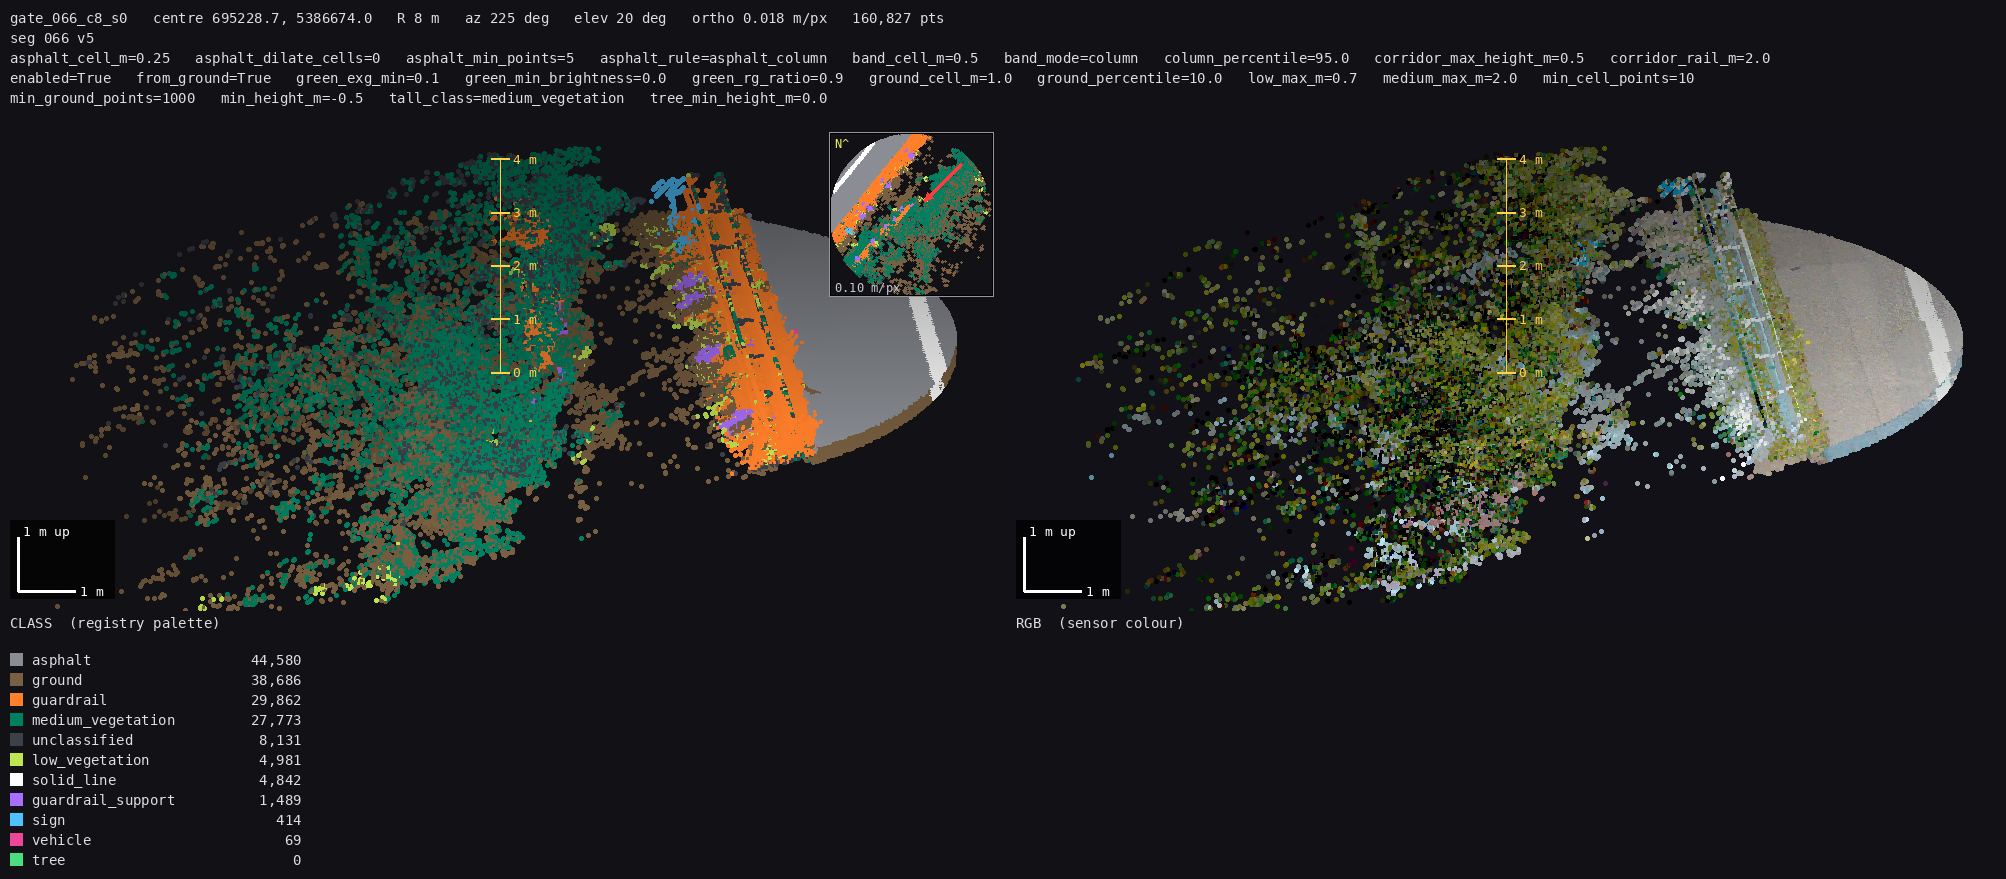Click the tree legend swatch
This screenshot has width=2006, height=879.
(x=16, y=860)
